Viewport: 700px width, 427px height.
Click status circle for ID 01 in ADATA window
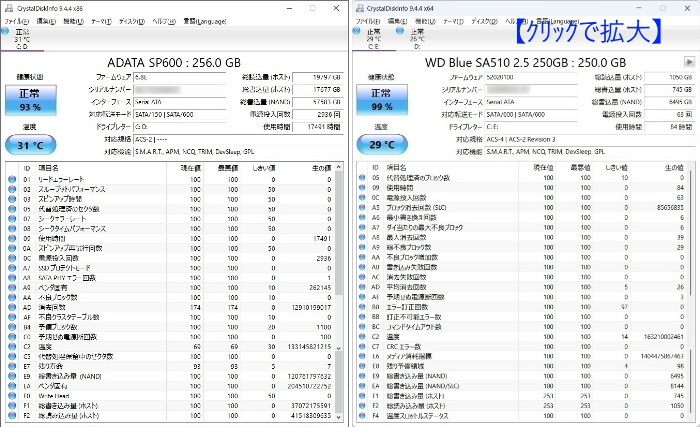click(x=12, y=179)
